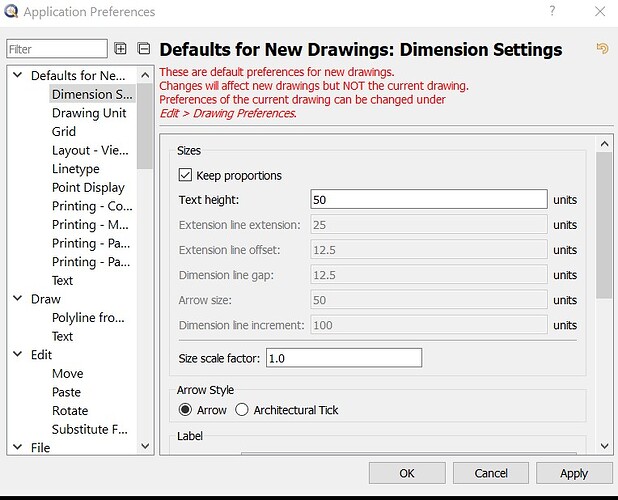The image size is (618, 500).
Task: Click the disabled Arrow size field
Action: pos(429,300)
